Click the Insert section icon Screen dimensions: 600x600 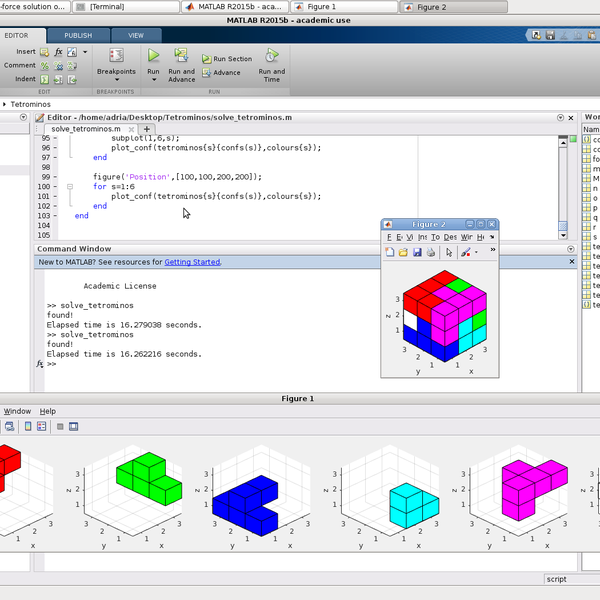click(44, 52)
